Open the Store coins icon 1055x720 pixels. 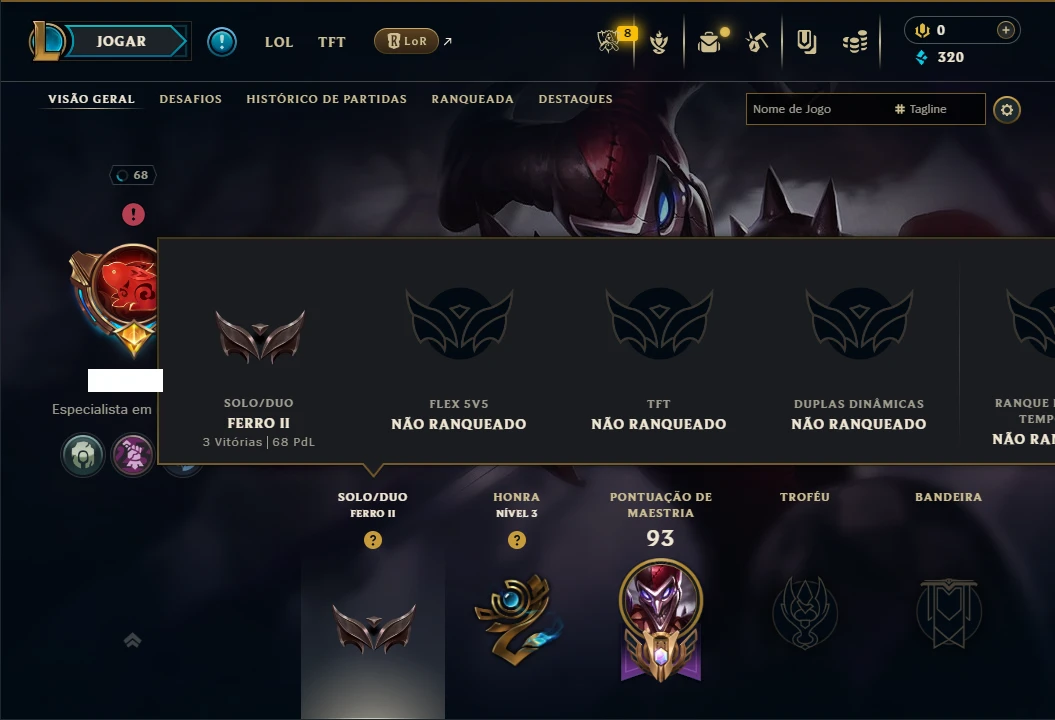click(854, 43)
